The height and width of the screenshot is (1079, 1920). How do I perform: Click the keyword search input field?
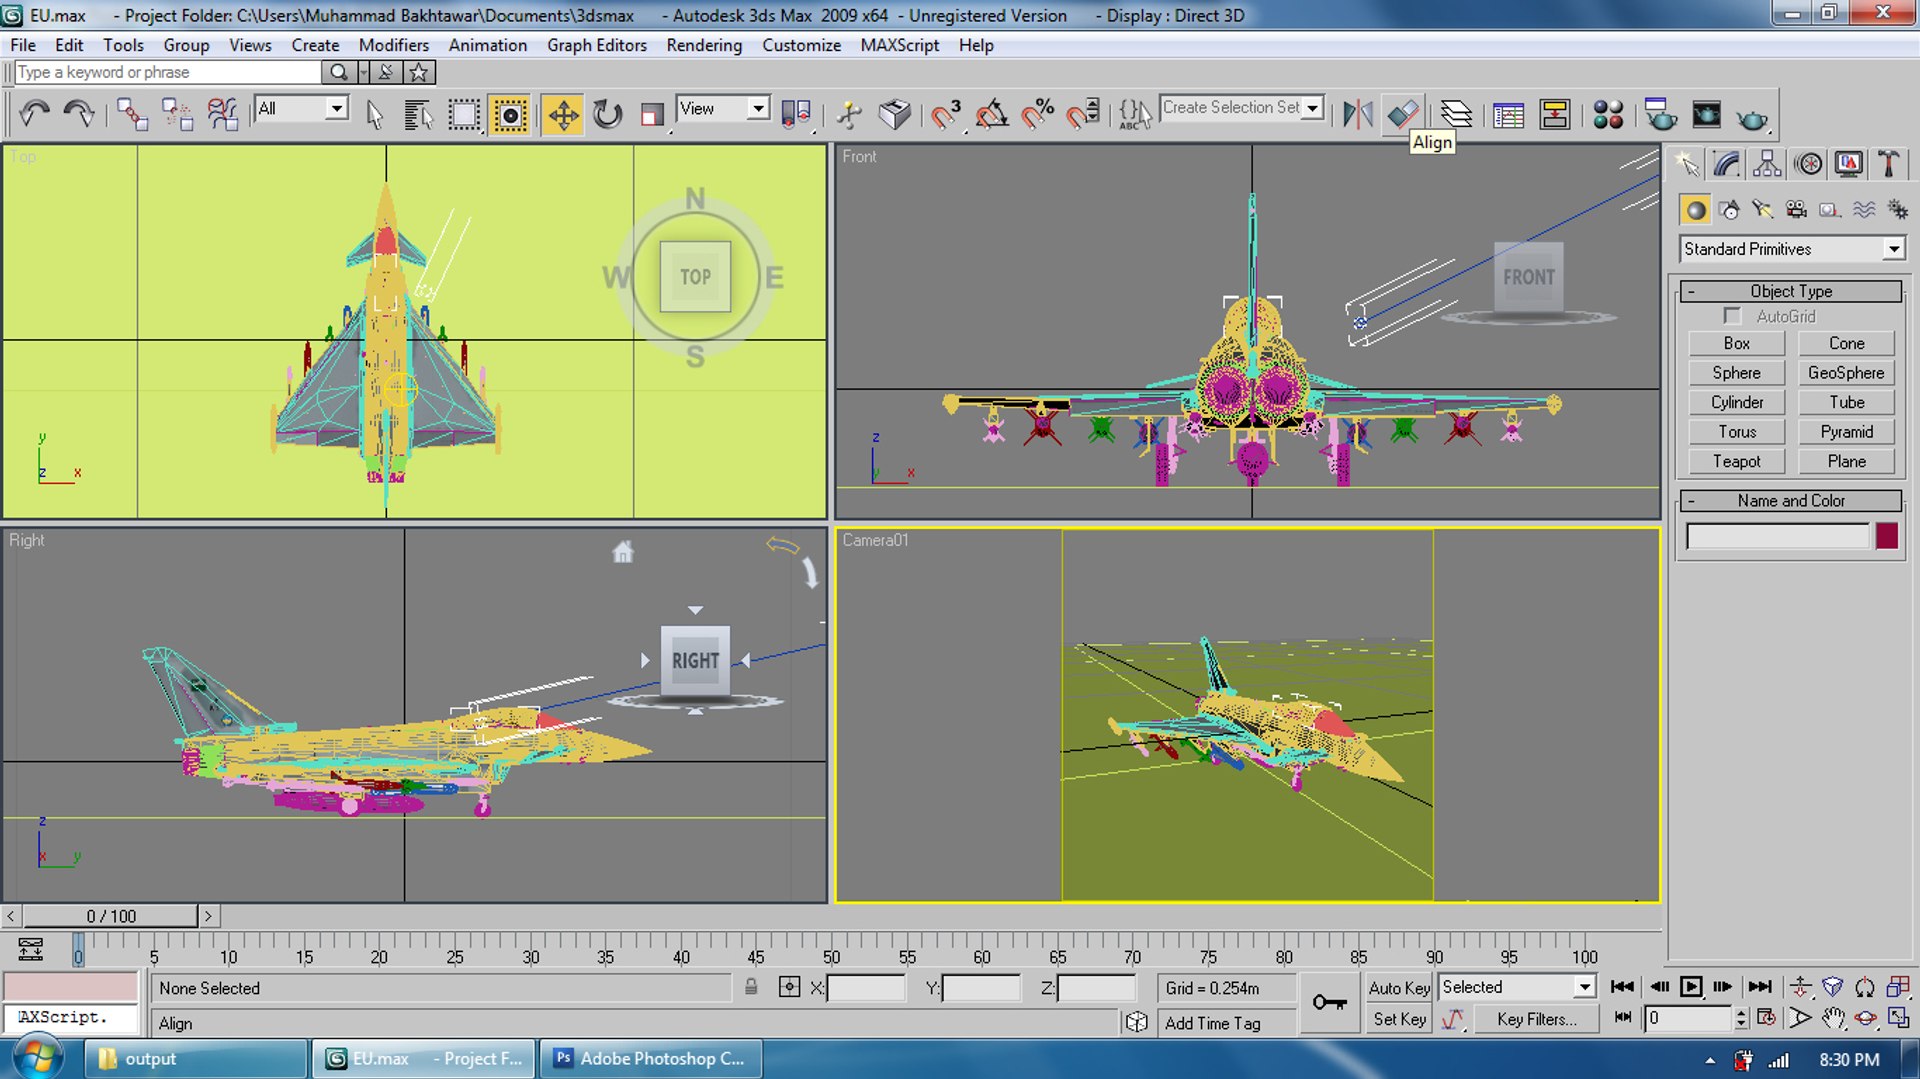(168, 72)
